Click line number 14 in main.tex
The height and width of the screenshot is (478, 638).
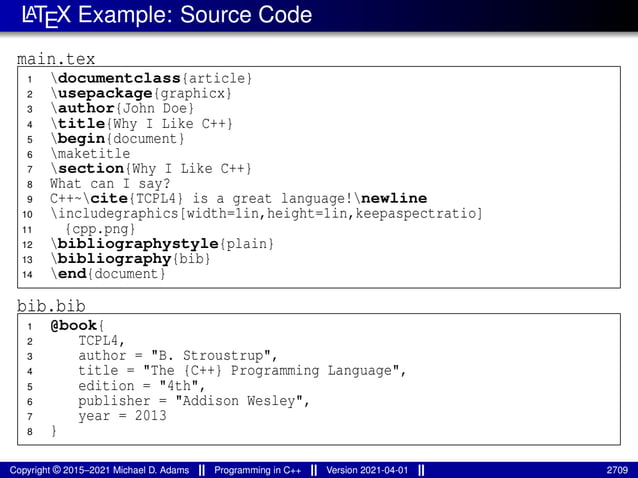(27, 275)
